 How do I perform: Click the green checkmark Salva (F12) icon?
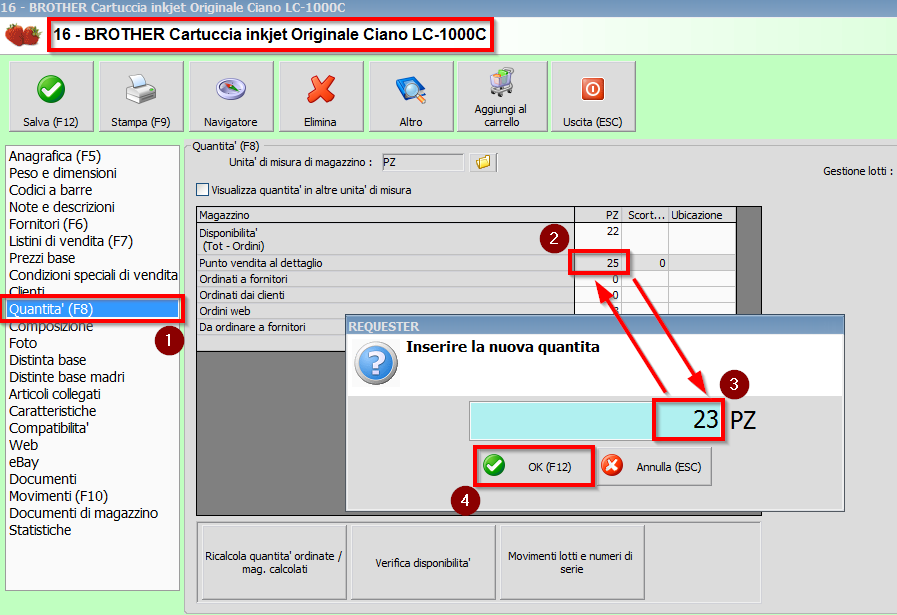point(51,90)
